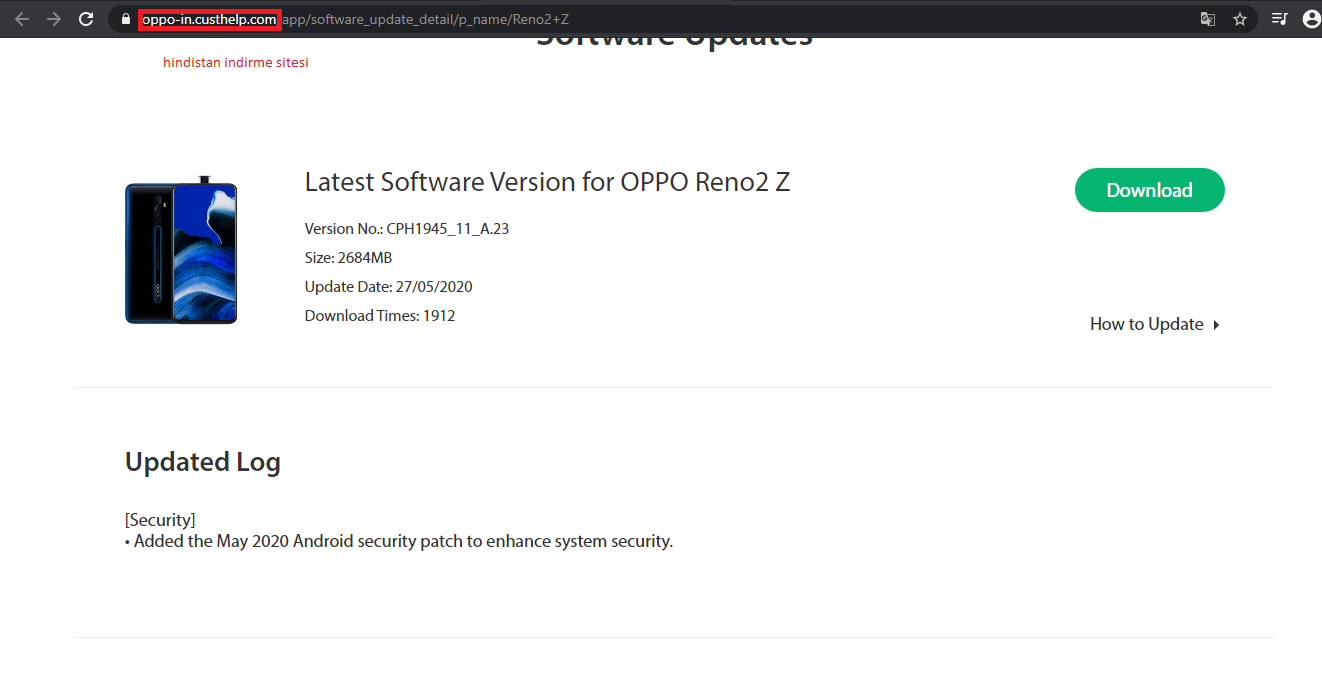Bookmark this page with the star icon

click(1240, 19)
